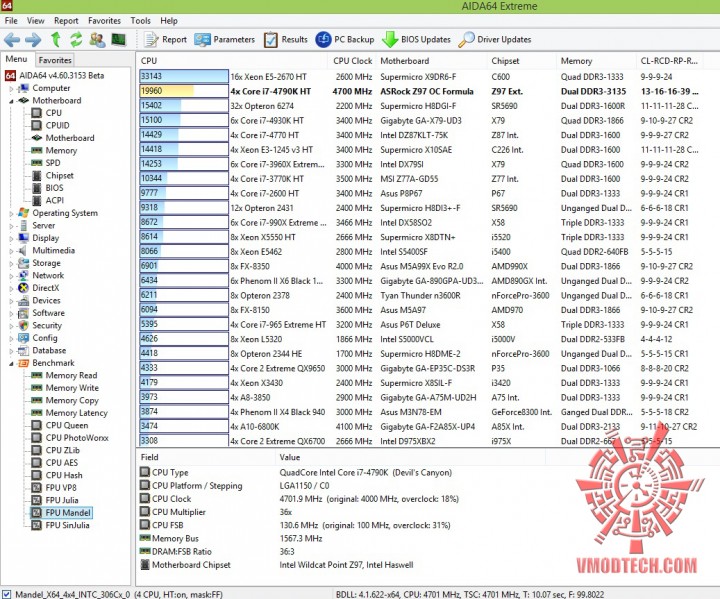This screenshot has height=599, width=720.
Task: Open the File menu
Action: tap(11, 21)
